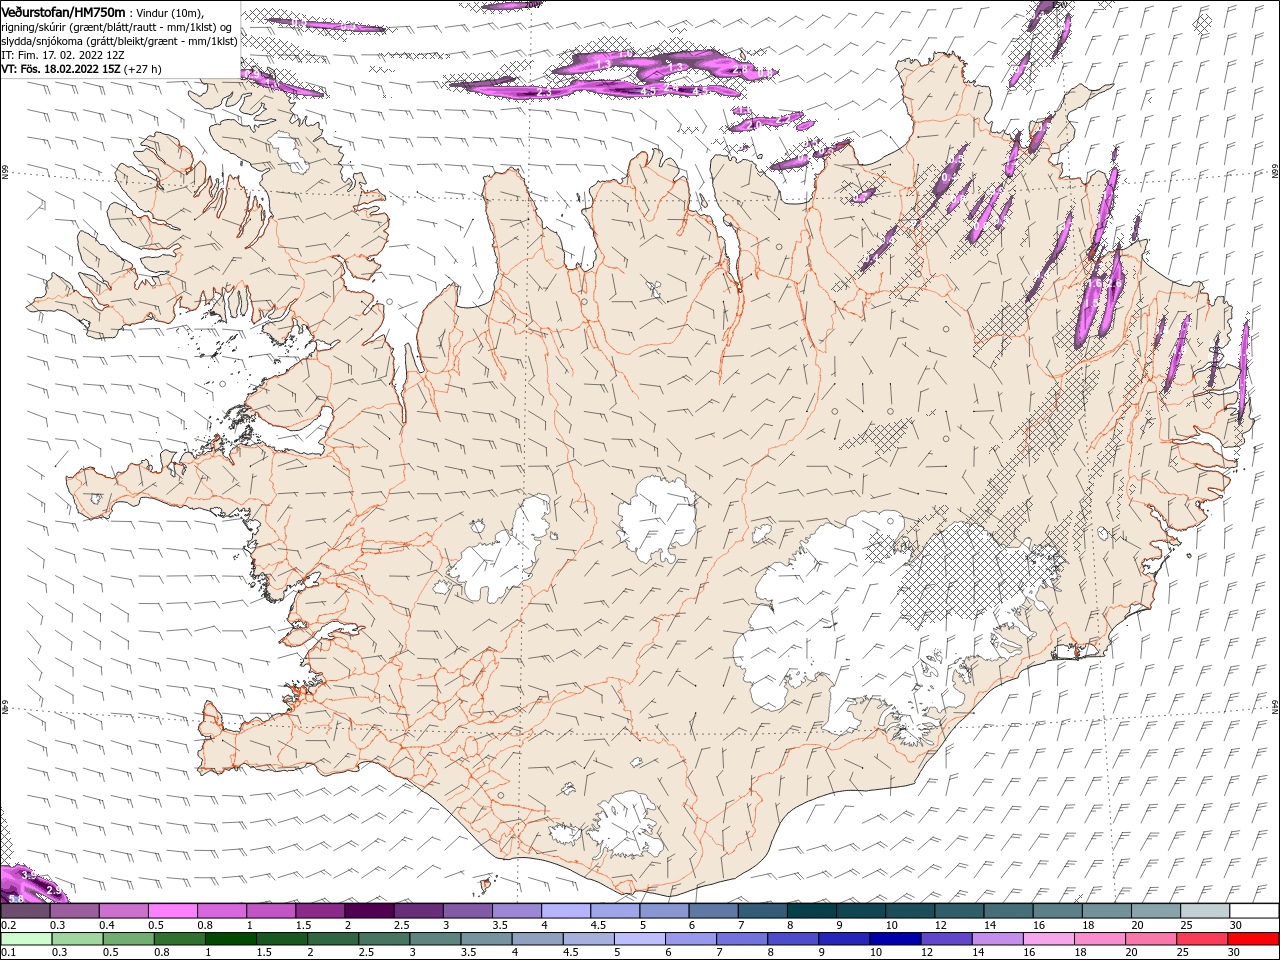Select the bright pink upper swatch between 0.5 and 0.8
This screenshot has width=1280, height=960.
pos(173,911)
